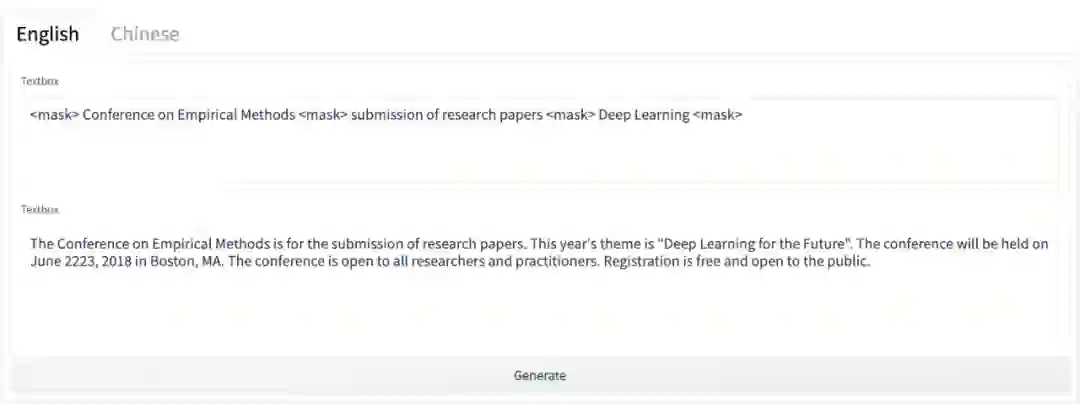Click the <mask> token before 'Deep Learning'

click(570, 115)
